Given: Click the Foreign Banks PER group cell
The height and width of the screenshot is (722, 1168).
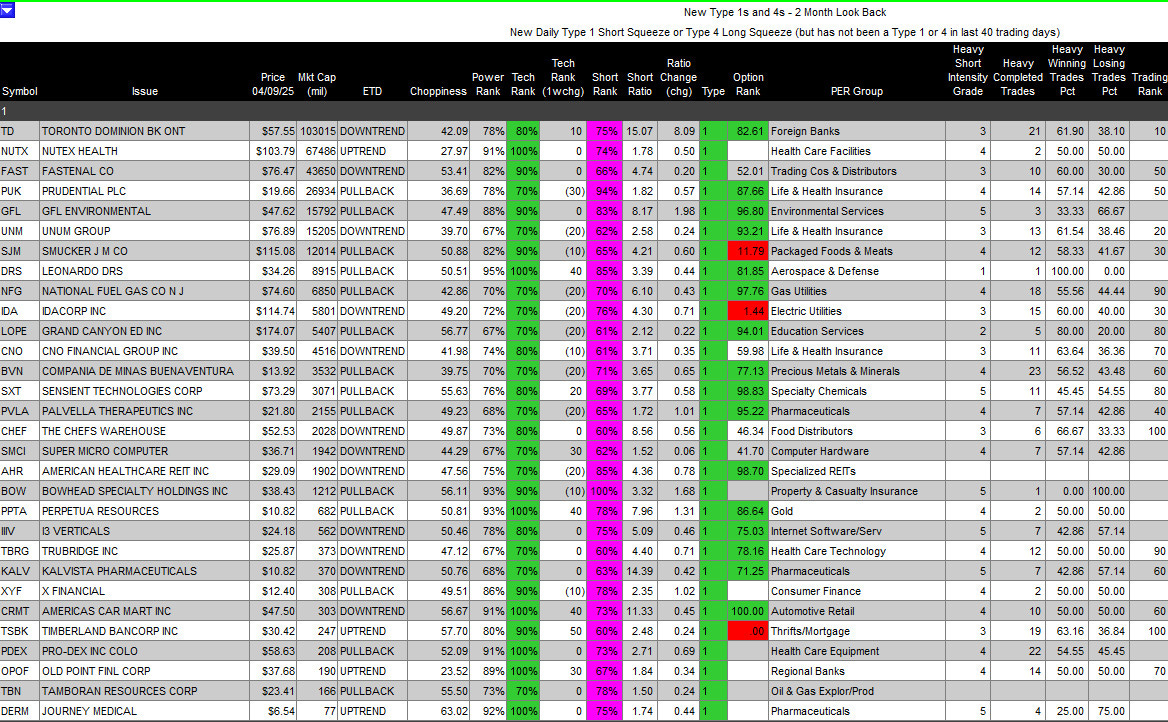Looking at the screenshot, I should point(857,131).
